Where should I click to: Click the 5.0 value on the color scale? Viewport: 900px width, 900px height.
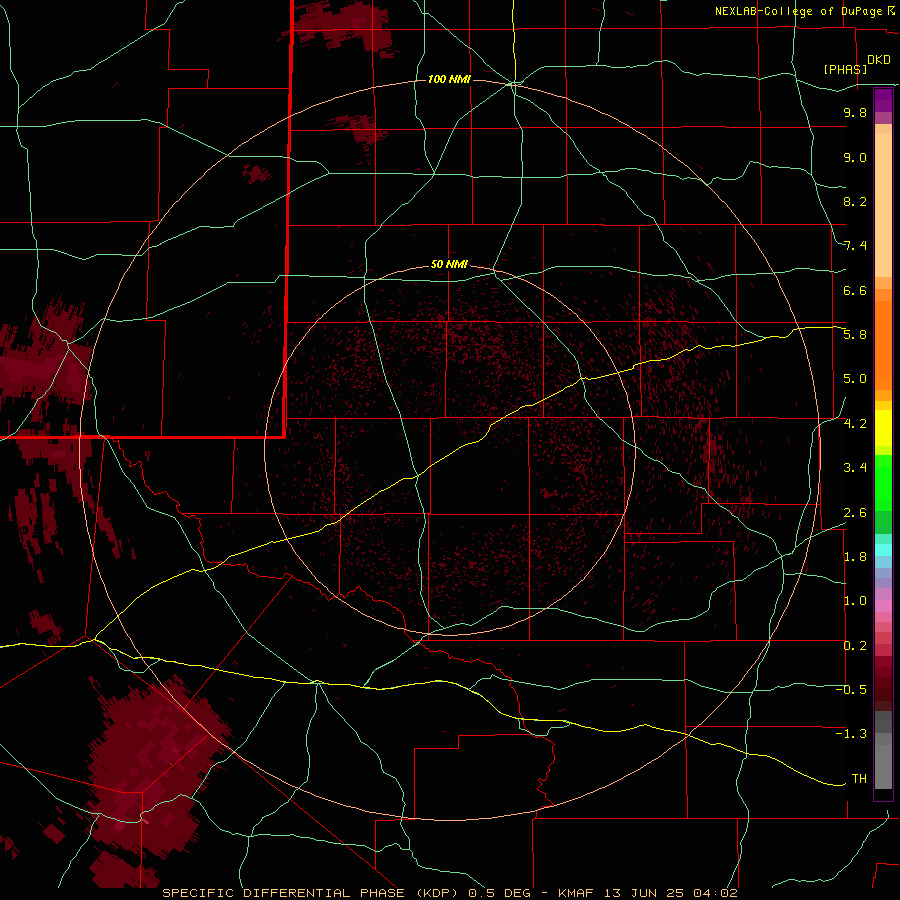pyautogui.click(x=855, y=379)
